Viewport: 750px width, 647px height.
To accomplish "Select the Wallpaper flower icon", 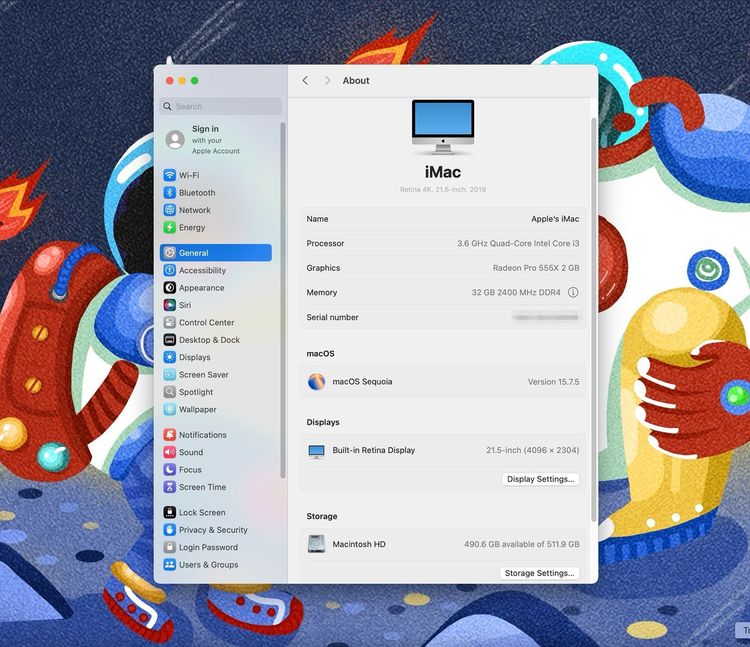I will pyautogui.click(x=169, y=409).
